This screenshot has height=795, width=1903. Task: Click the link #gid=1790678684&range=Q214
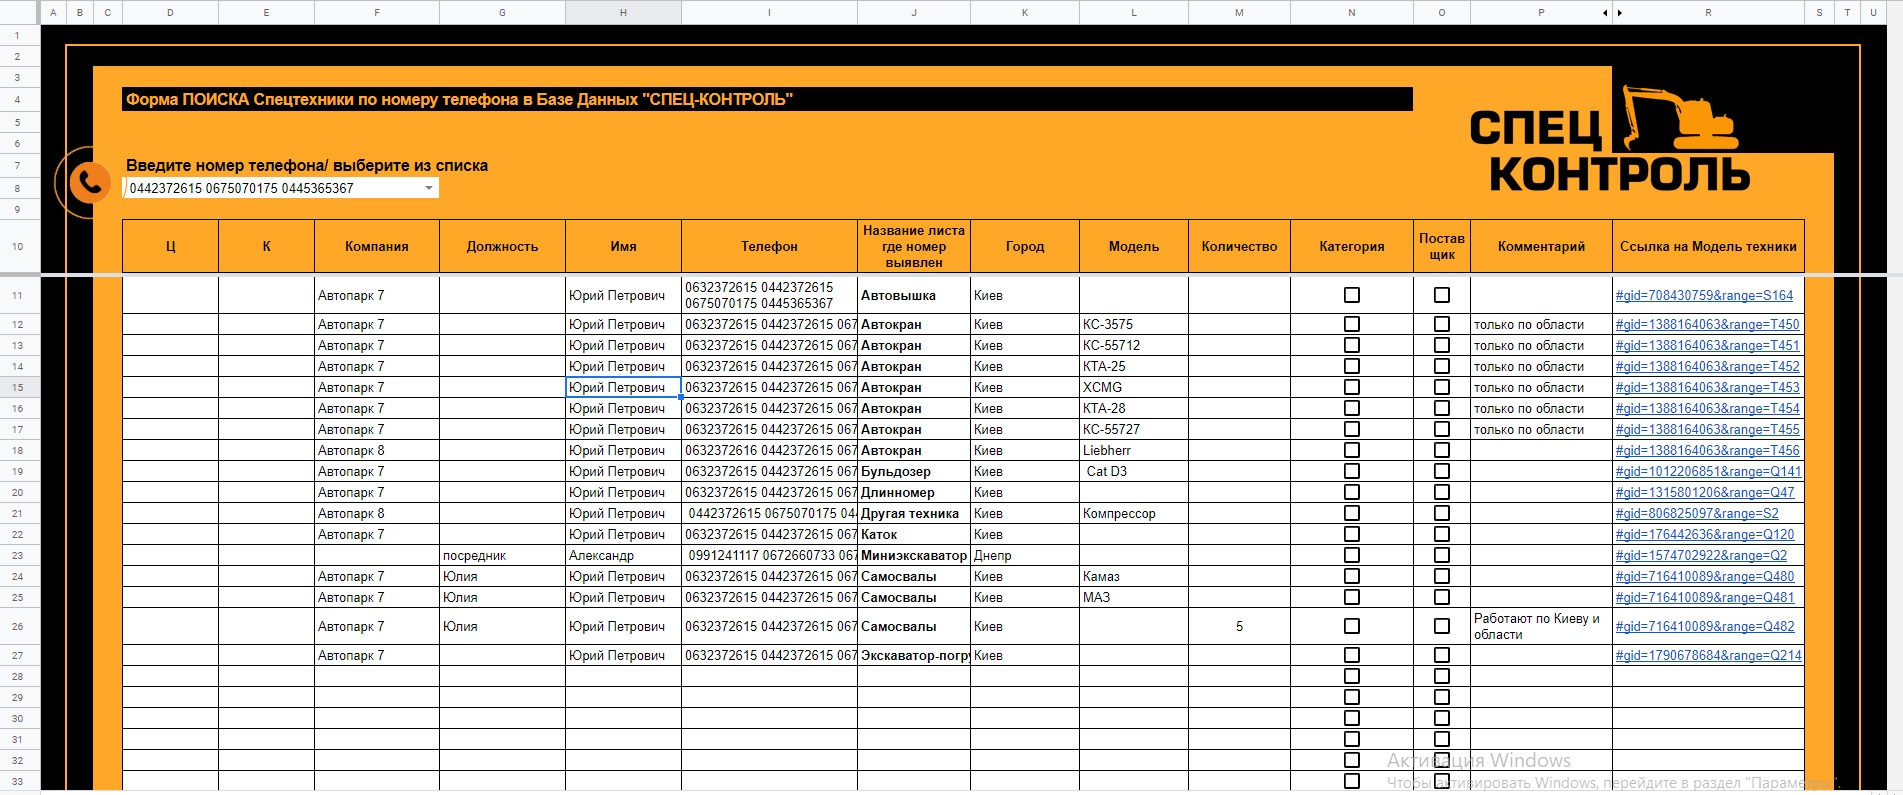[1708, 655]
